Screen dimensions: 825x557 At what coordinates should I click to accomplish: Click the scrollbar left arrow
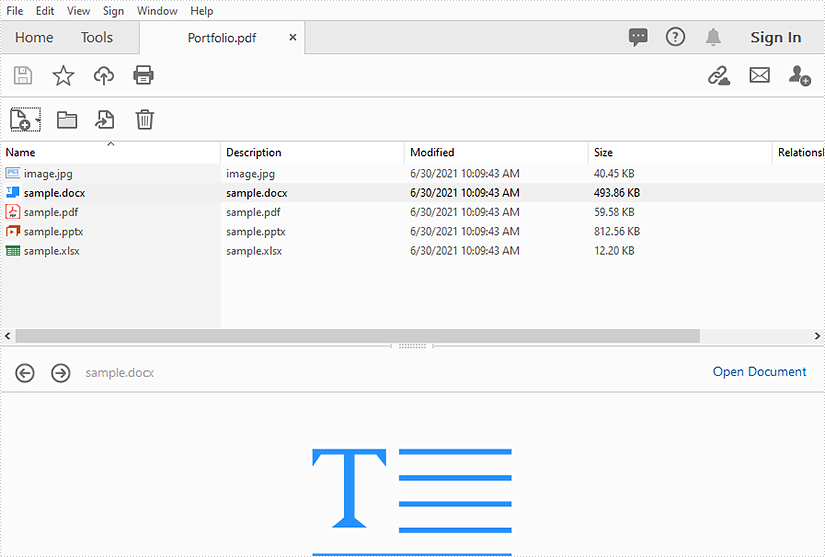click(x=7, y=336)
